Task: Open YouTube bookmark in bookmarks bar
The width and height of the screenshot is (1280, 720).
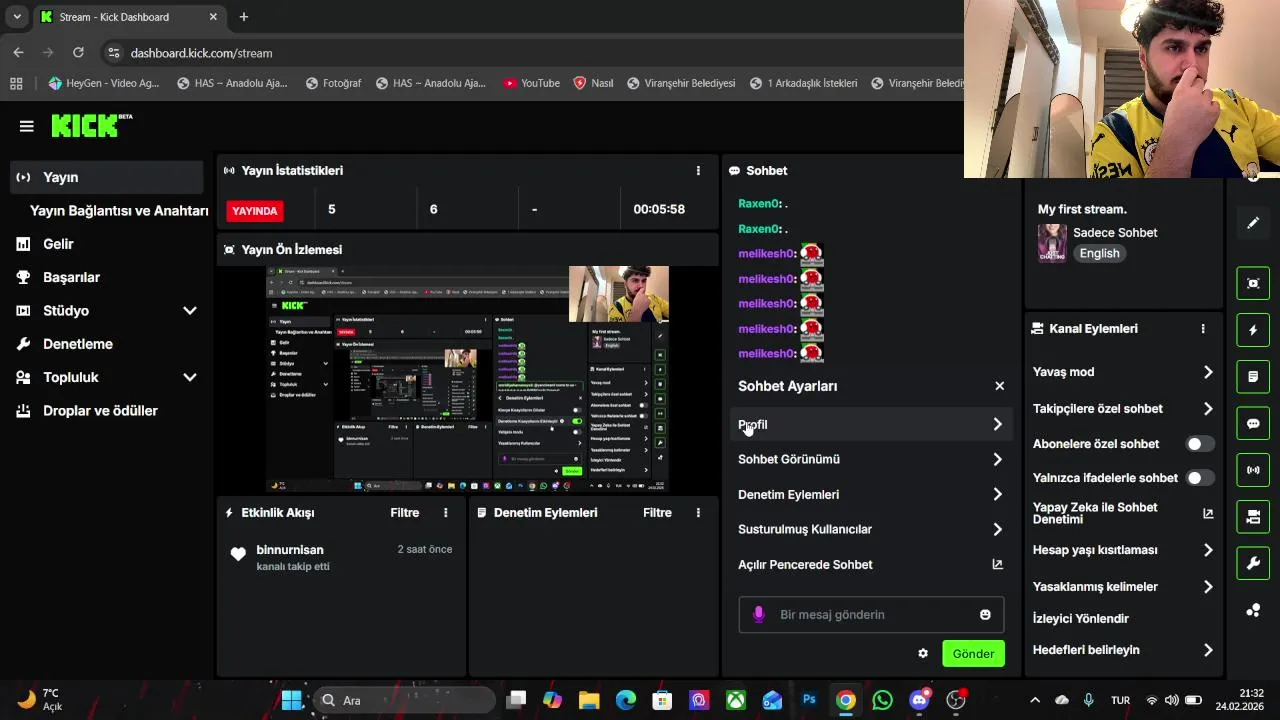Action: tap(531, 83)
